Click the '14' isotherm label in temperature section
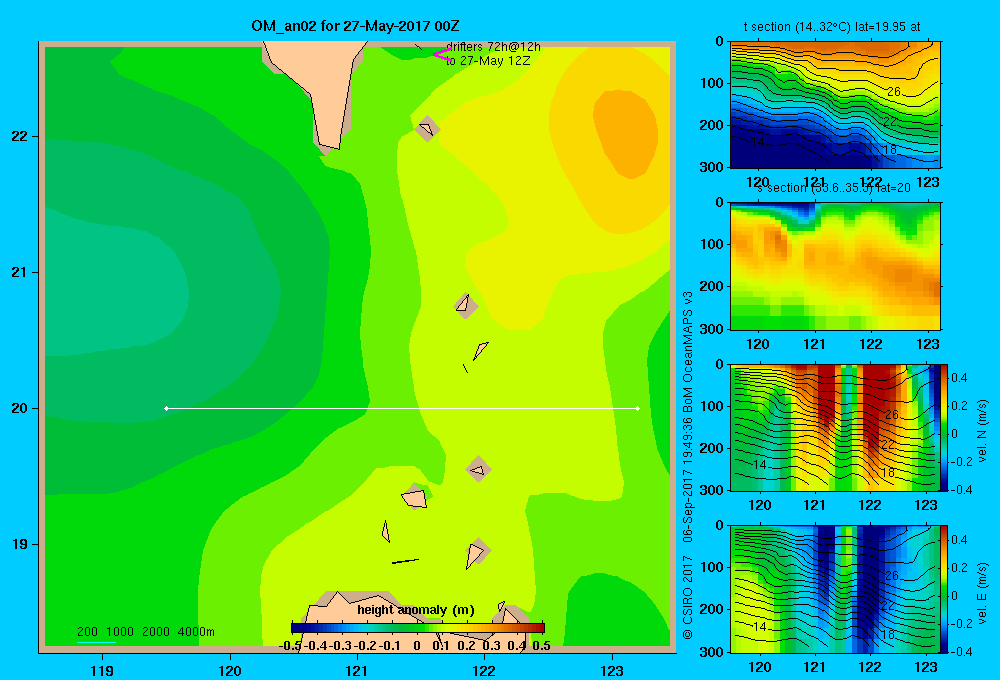This screenshot has width=1000, height=680. (x=757, y=141)
